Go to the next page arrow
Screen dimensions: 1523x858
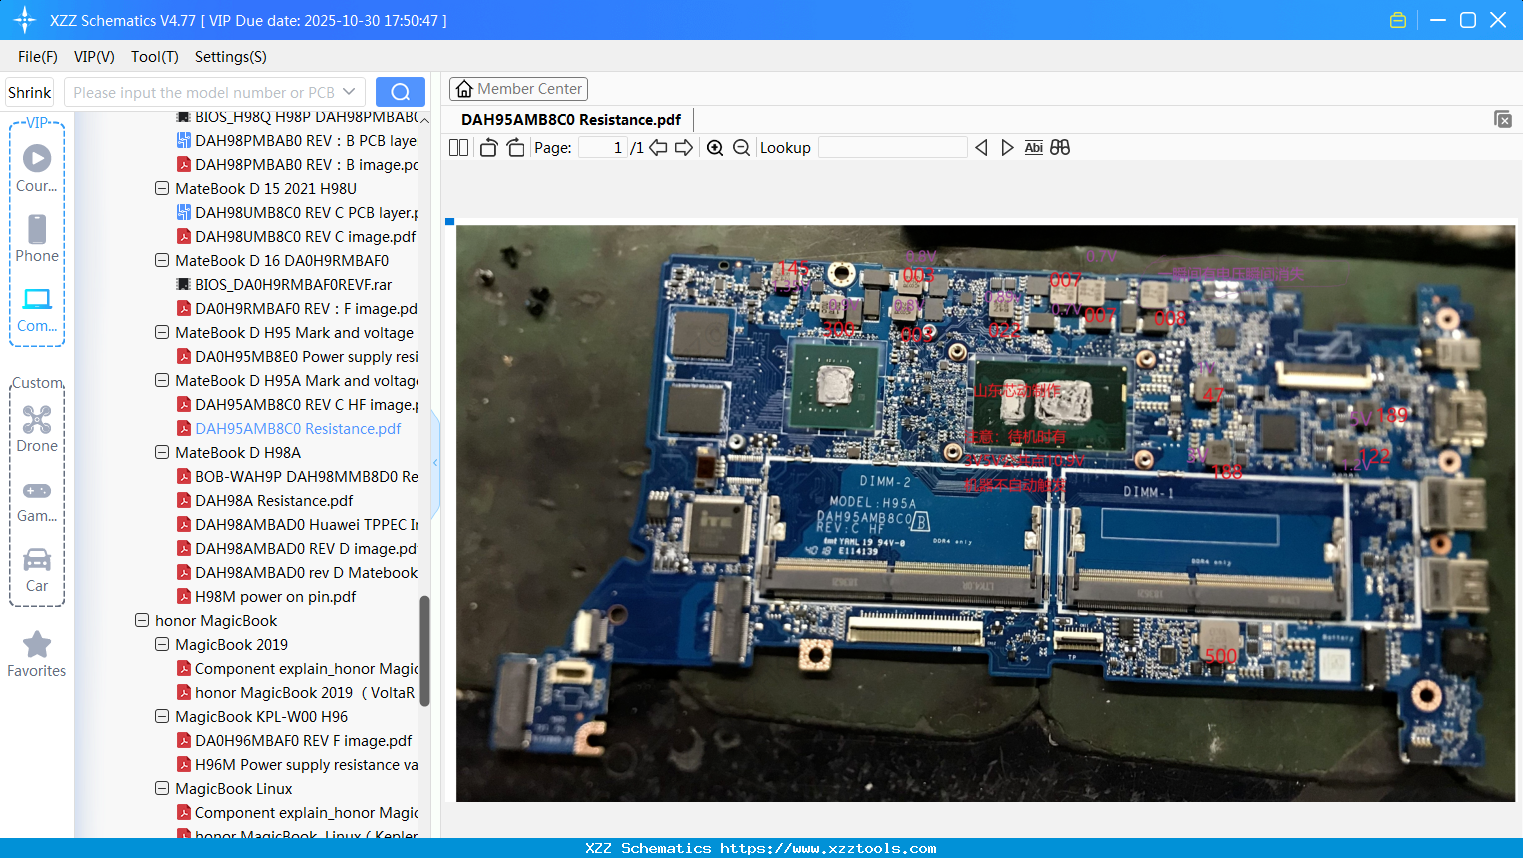[x=684, y=148]
